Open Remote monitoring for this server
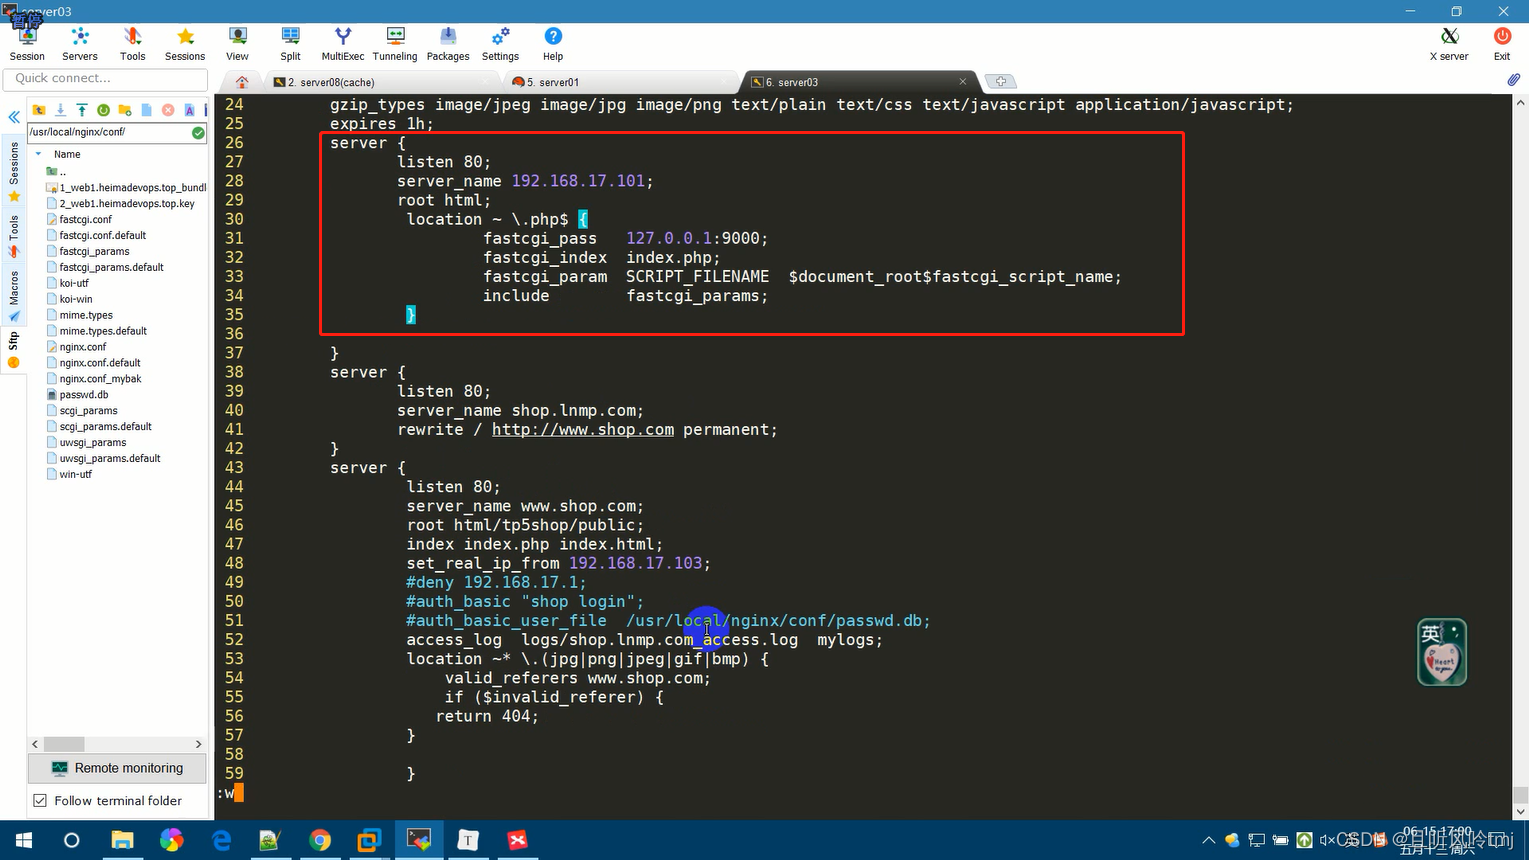The width and height of the screenshot is (1529, 860). 116,768
